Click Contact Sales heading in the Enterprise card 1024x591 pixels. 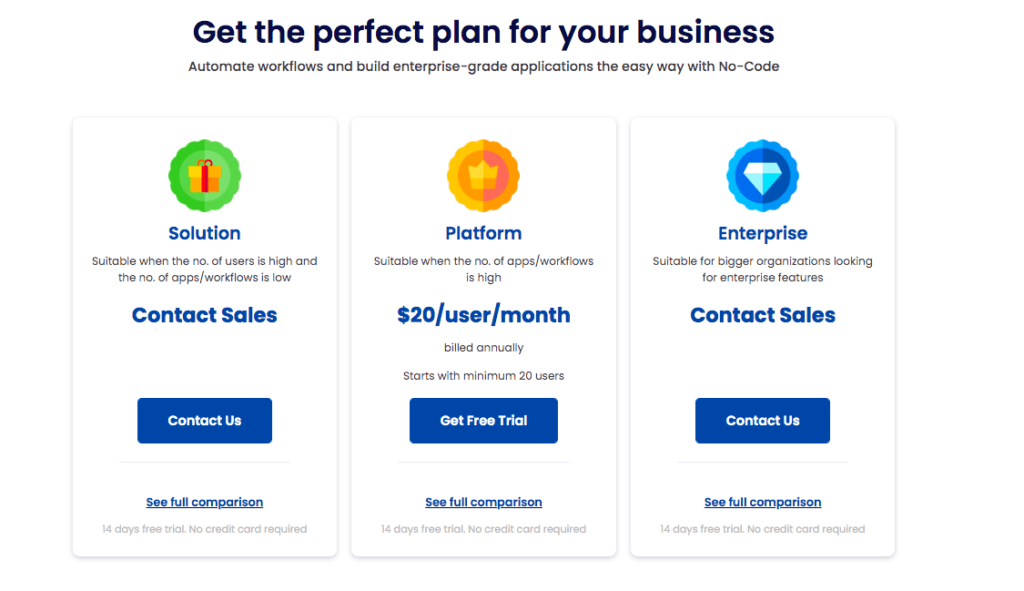pos(762,315)
